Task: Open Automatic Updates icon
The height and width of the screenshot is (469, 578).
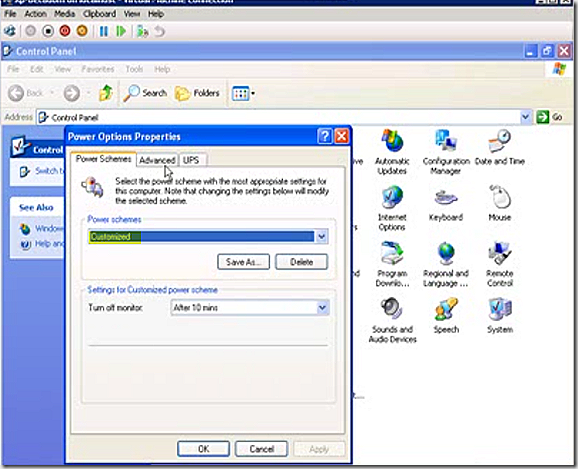Action: pyautogui.click(x=392, y=152)
